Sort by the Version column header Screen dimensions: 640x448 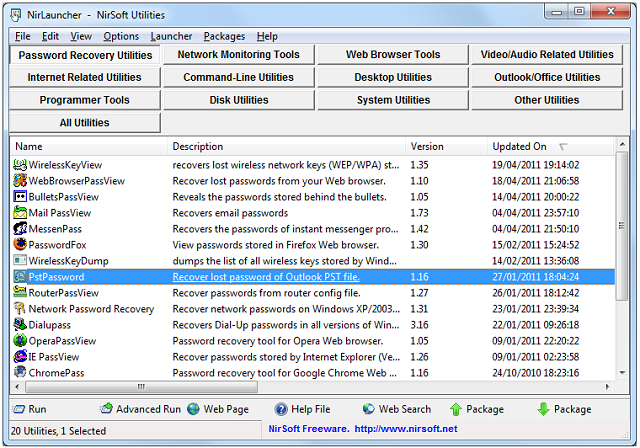[x=447, y=146]
